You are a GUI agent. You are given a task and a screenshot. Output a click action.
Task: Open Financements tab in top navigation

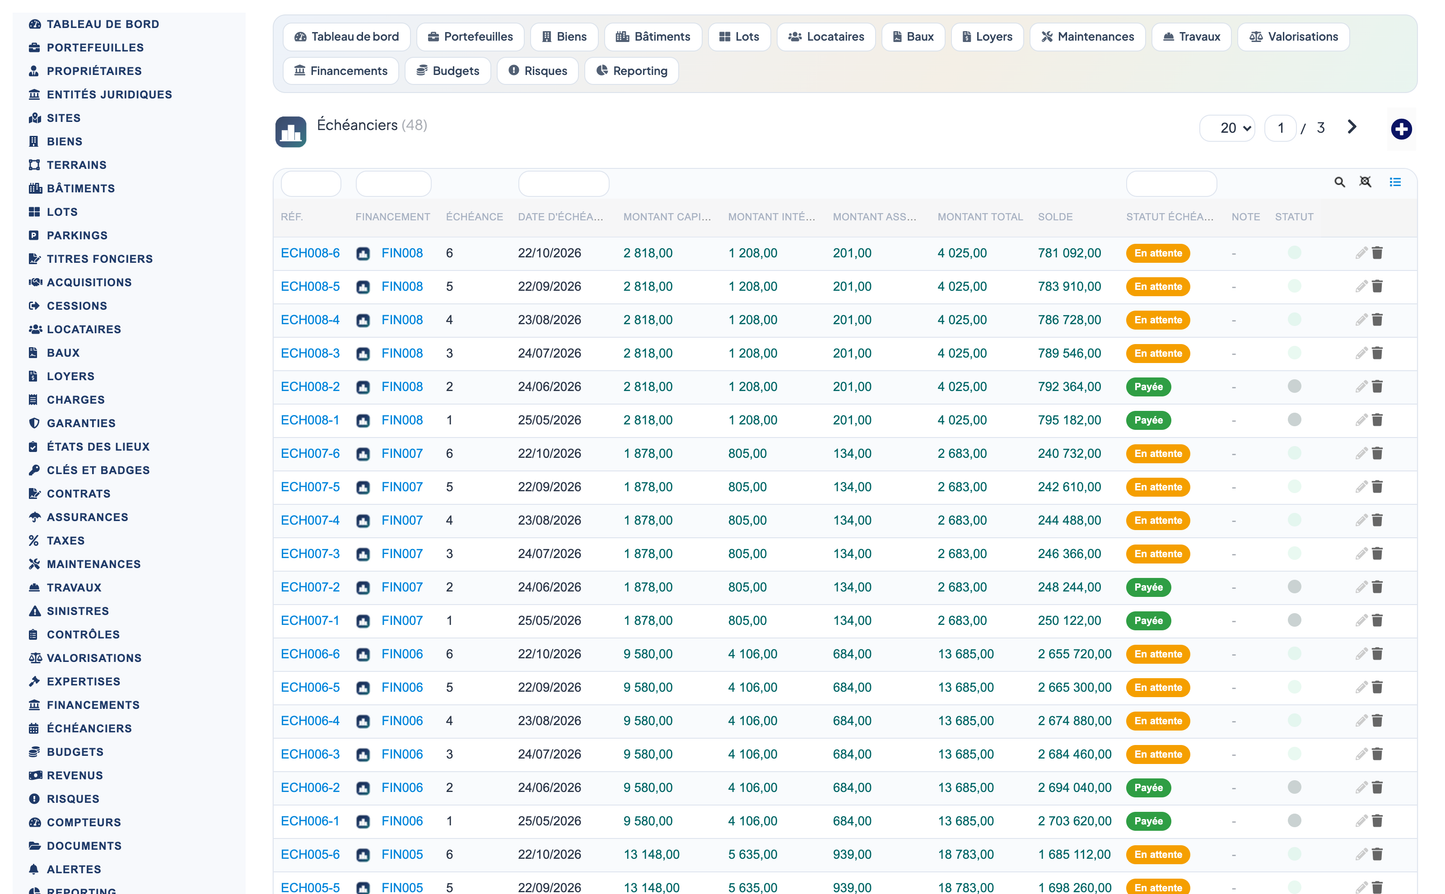pyautogui.click(x=340, y=71)
